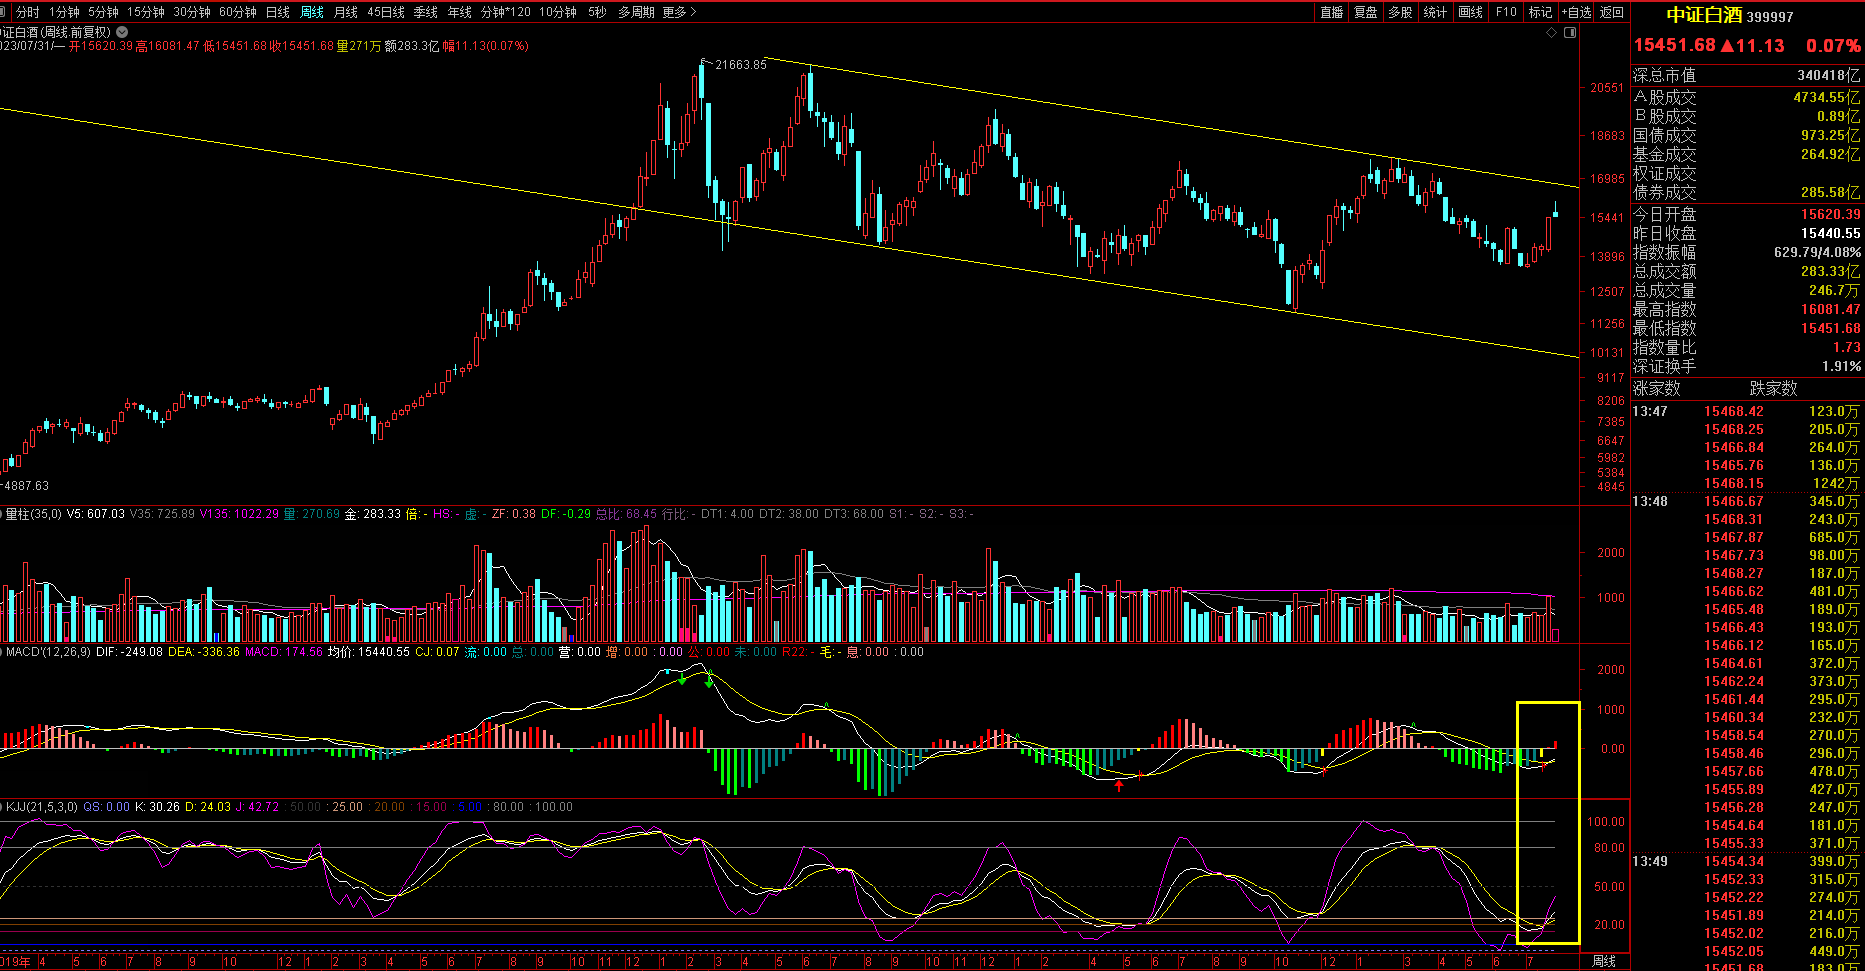Click the 今日开盘 value 15620.39
Screen dimensions: 1865x971
tap(1831, 214)
